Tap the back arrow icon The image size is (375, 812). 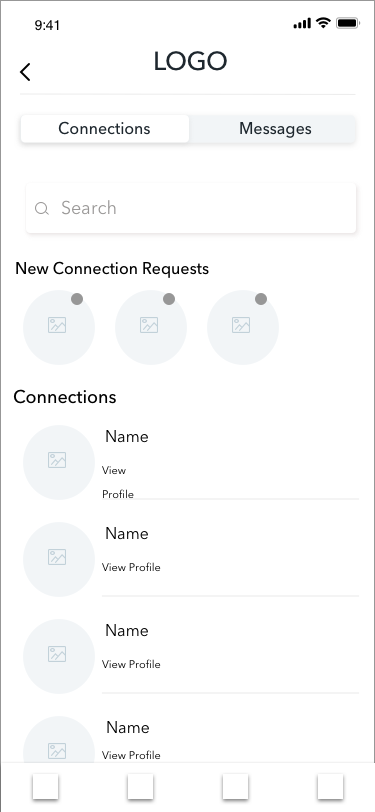(x=25, y=72)
